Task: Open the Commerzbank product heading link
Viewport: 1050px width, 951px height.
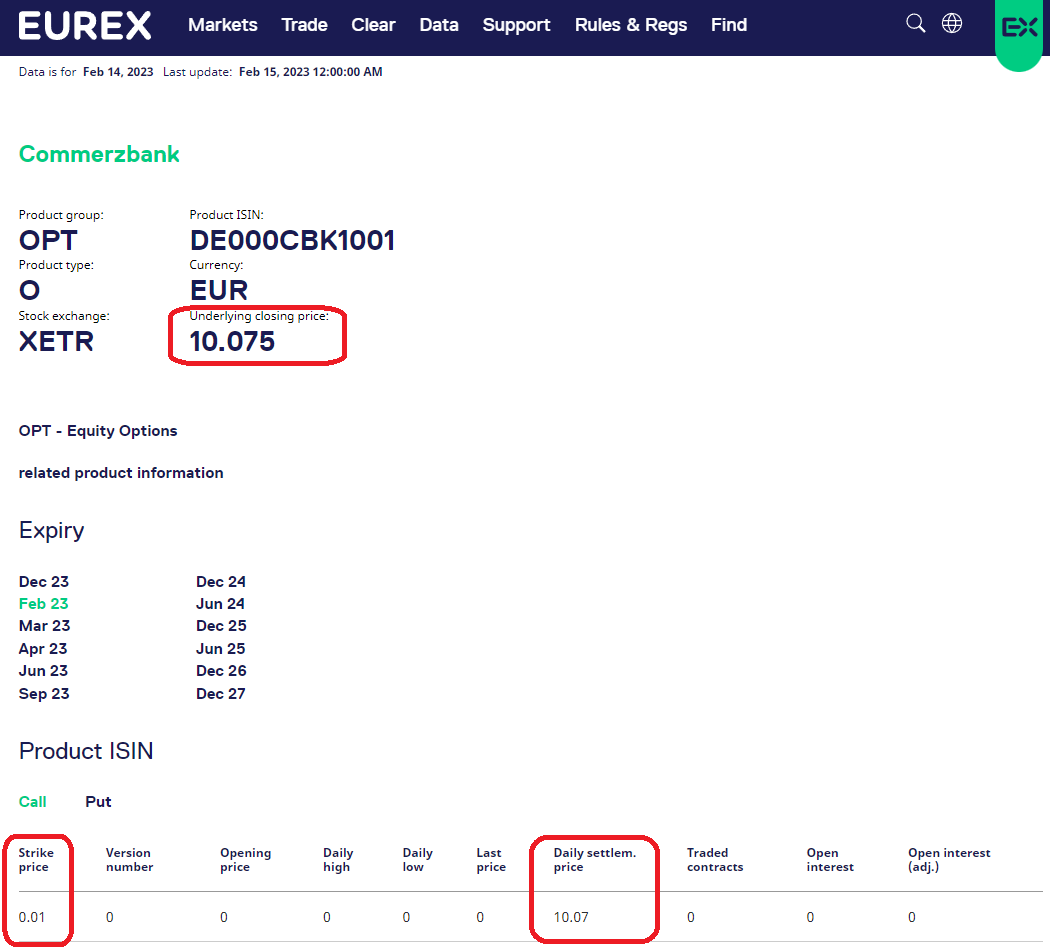Action: [x=99, y=154]
